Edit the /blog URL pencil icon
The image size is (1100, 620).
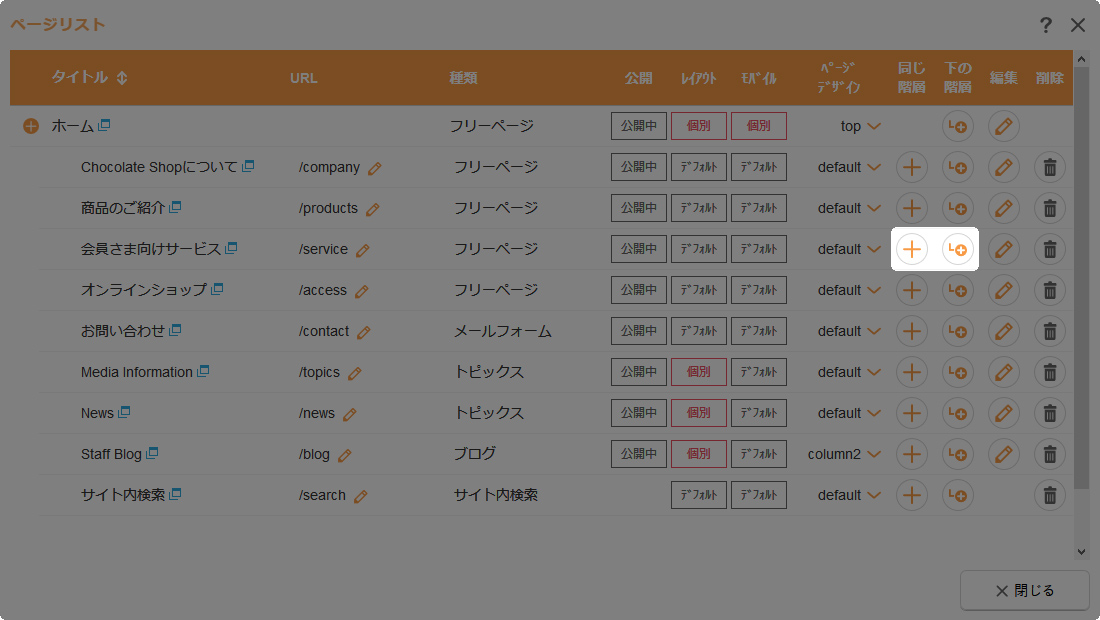[344, 455]
